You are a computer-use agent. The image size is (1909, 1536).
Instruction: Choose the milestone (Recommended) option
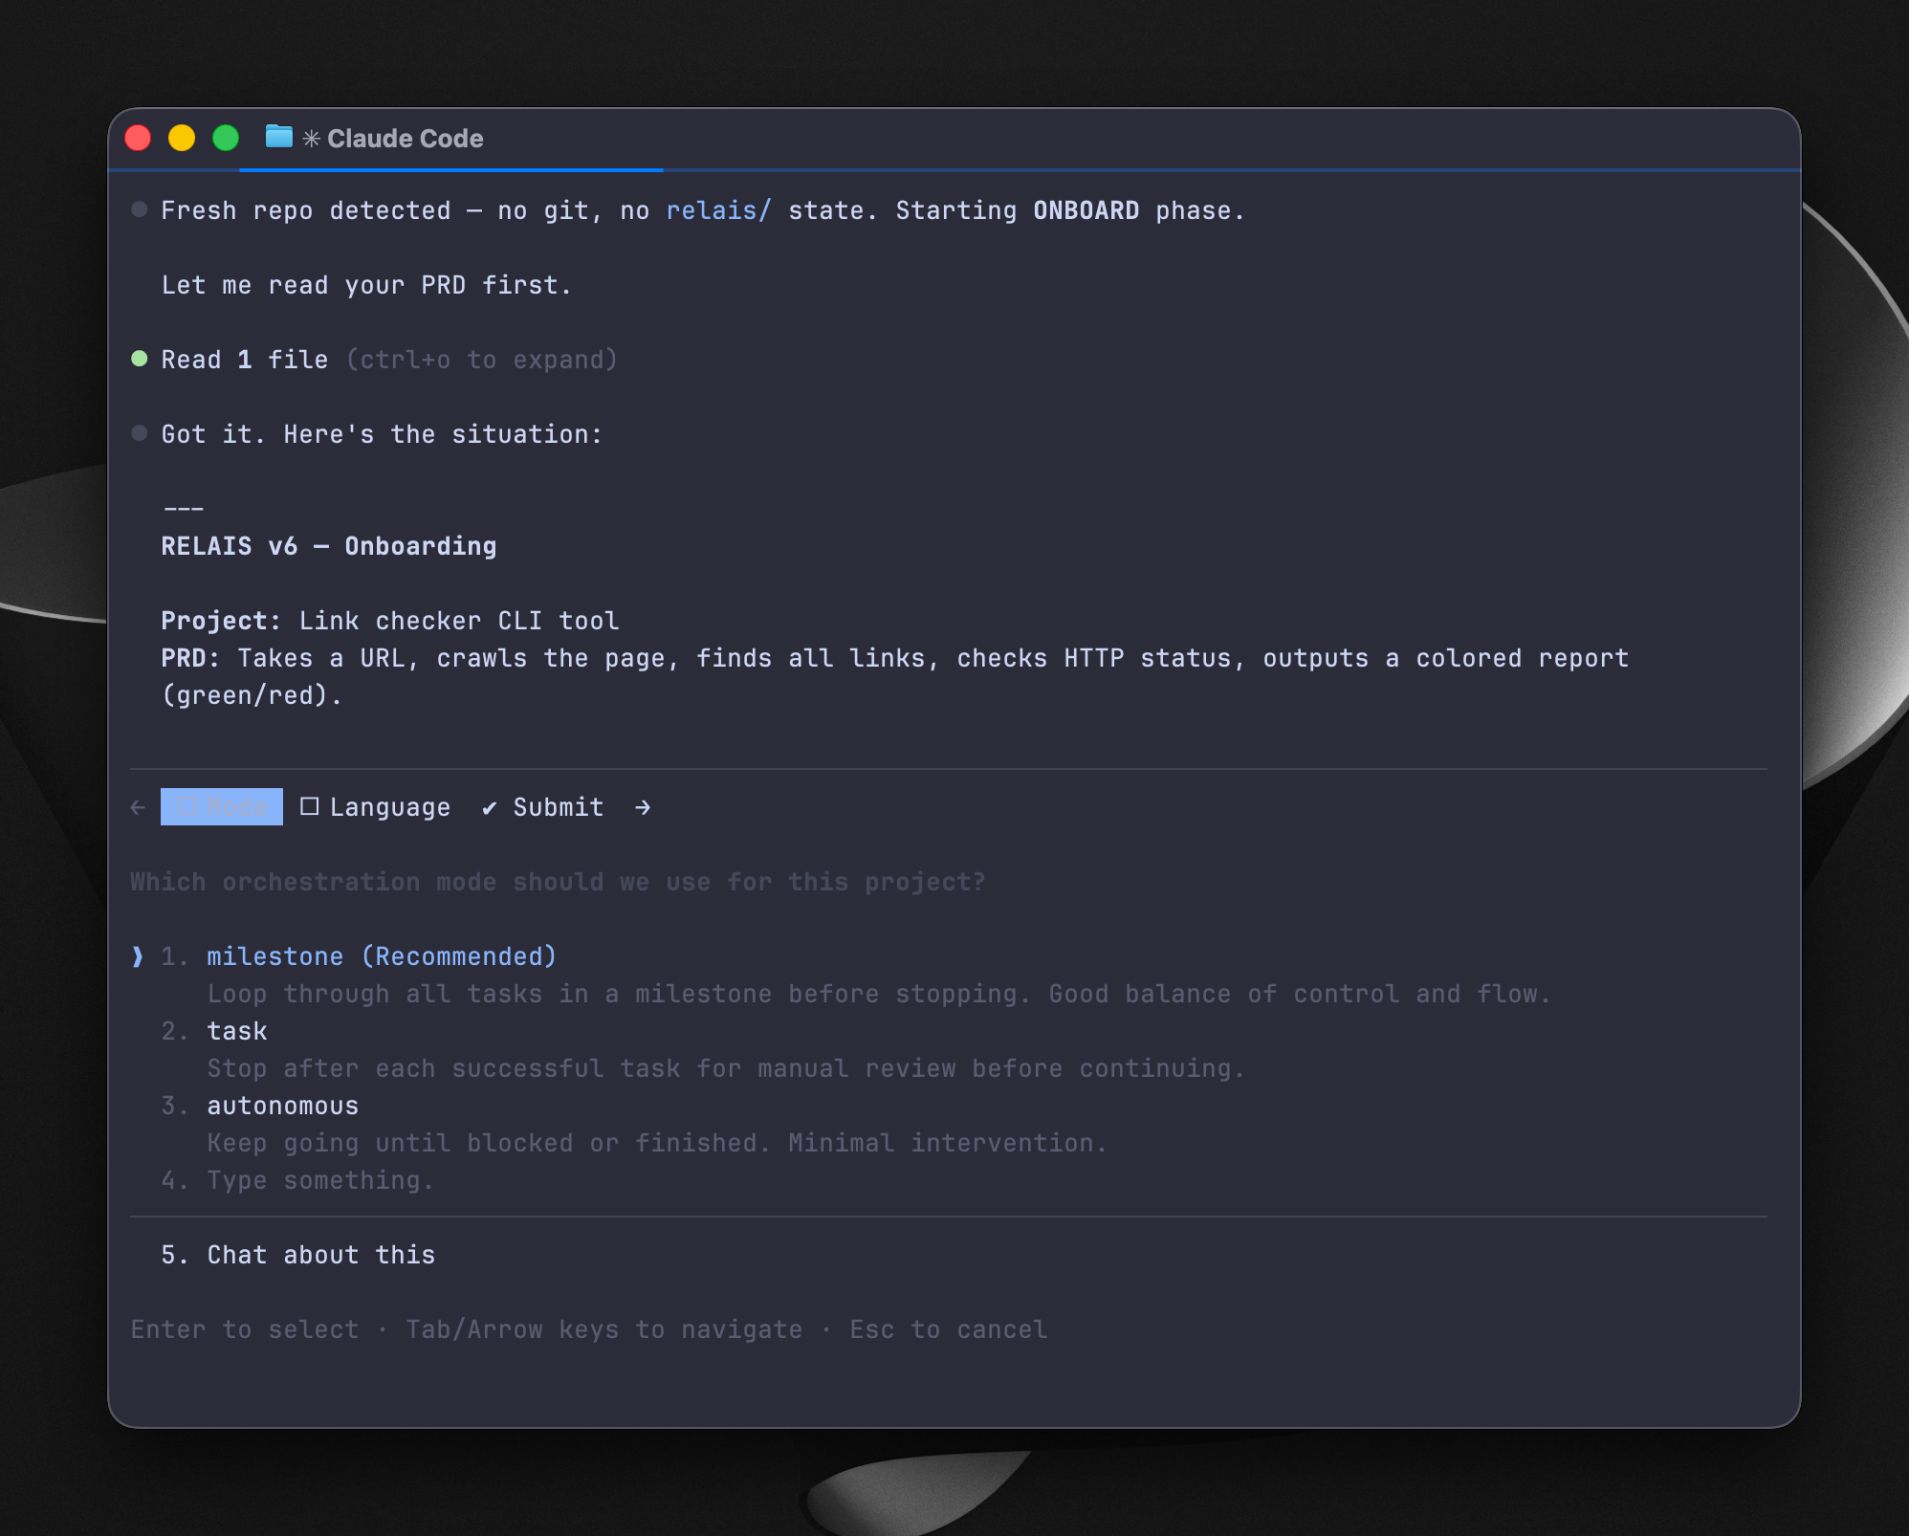381,956
